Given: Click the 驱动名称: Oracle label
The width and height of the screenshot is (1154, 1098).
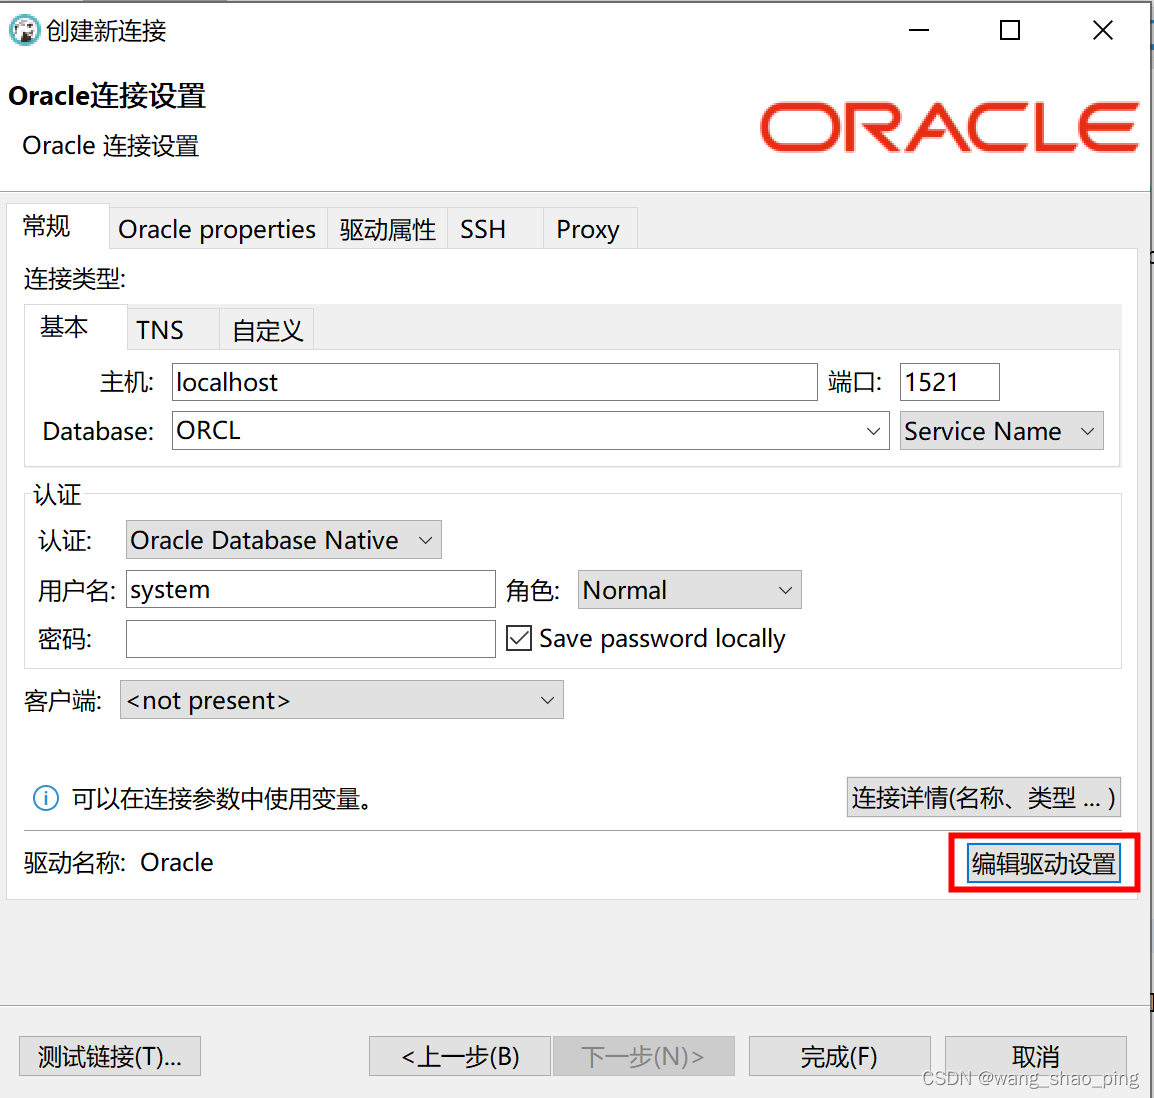Looking at the screenshot, I should [118, 863].
